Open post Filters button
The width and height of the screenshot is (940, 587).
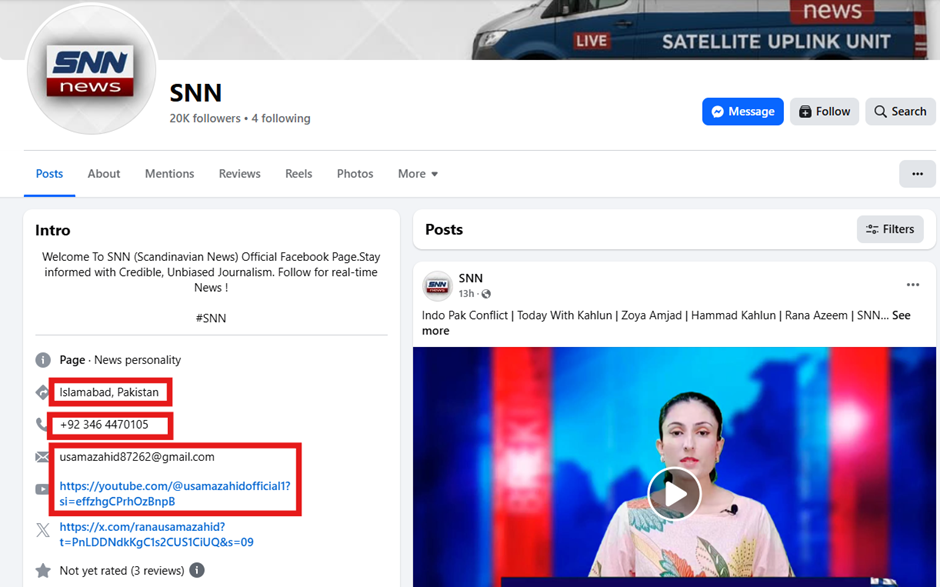click(x=890, y=229)
